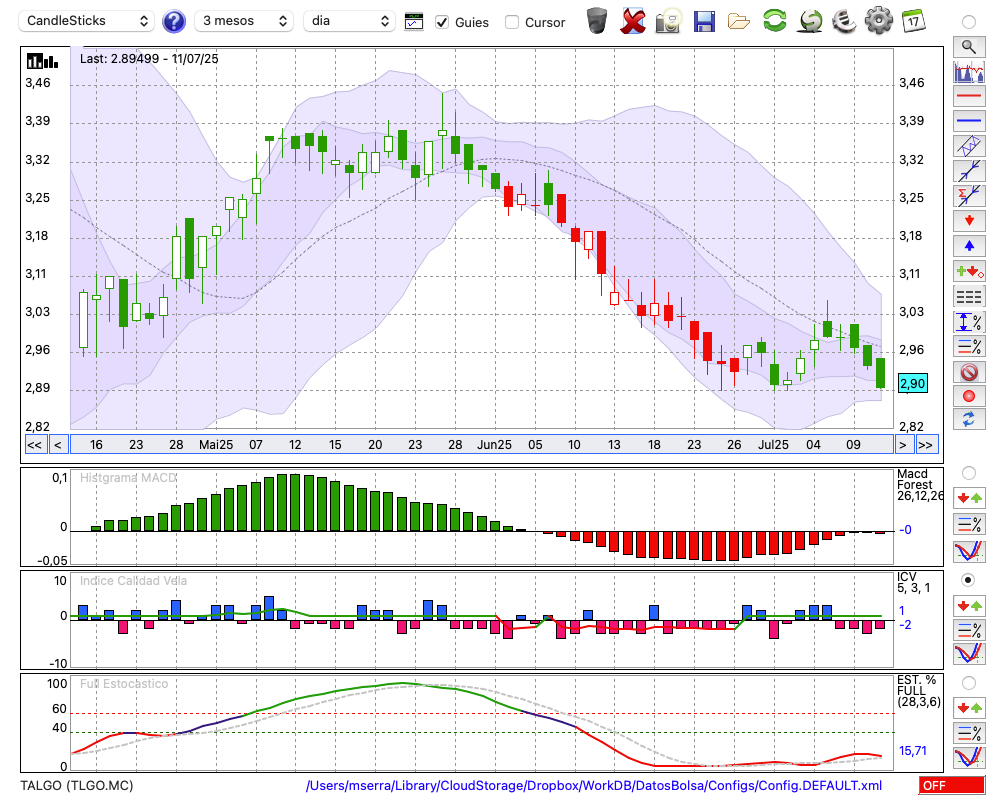Screen dimensions: 1000x800
Task: Select the red horizontal line tool
Action: [x=969, y=96]
